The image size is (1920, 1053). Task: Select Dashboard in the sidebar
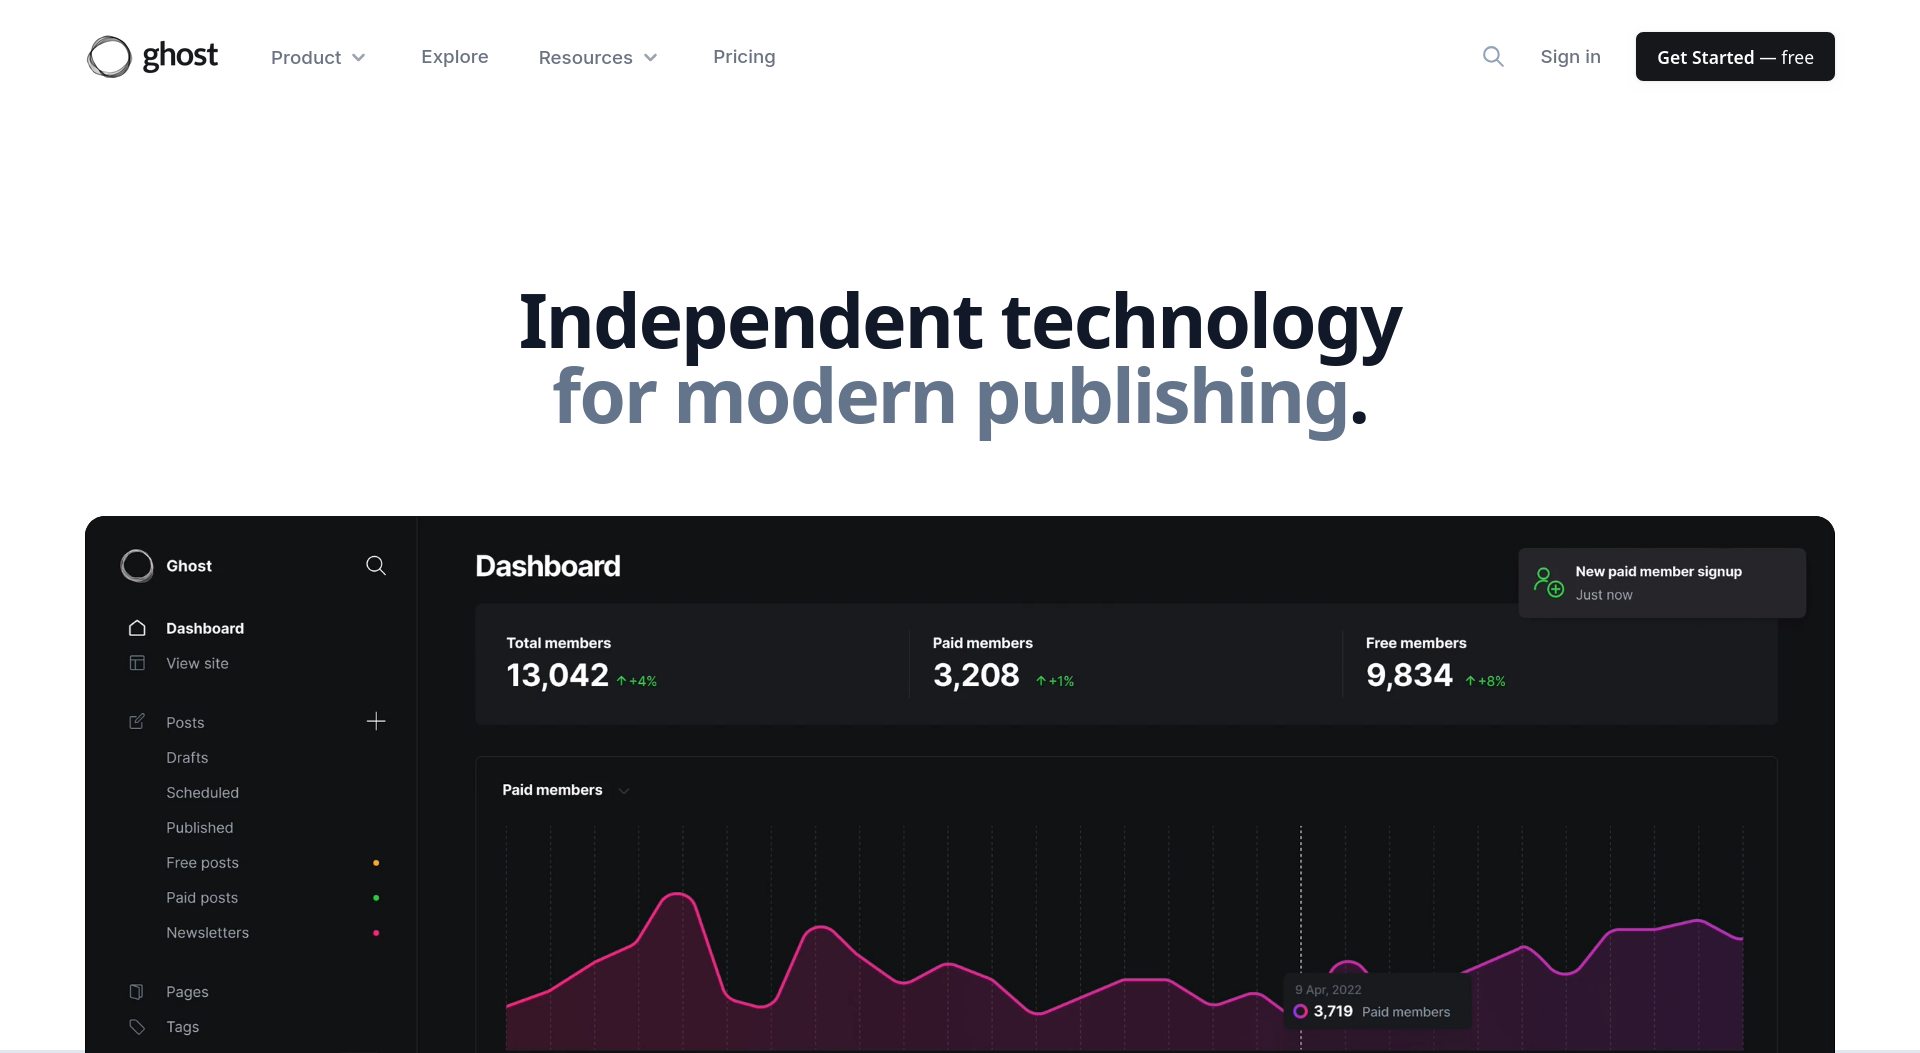(205, 628)
